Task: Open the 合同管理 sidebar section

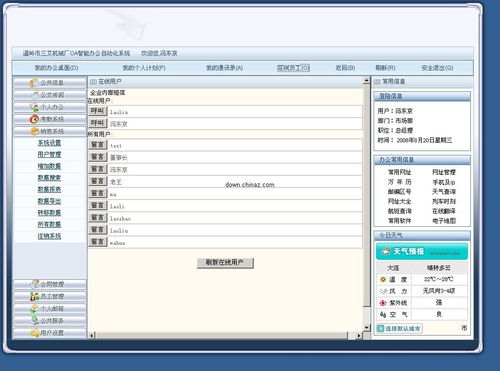Action: 50,284
